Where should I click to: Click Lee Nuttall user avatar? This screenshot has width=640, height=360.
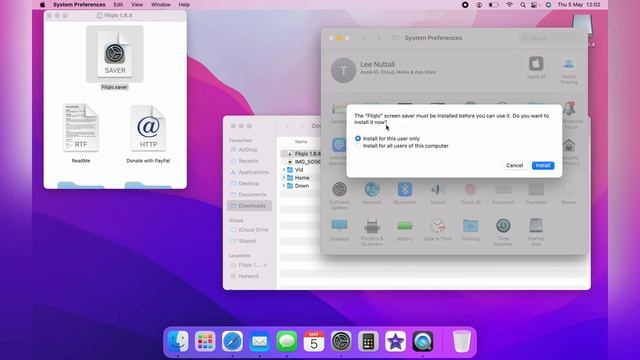[x=343, y=70]
